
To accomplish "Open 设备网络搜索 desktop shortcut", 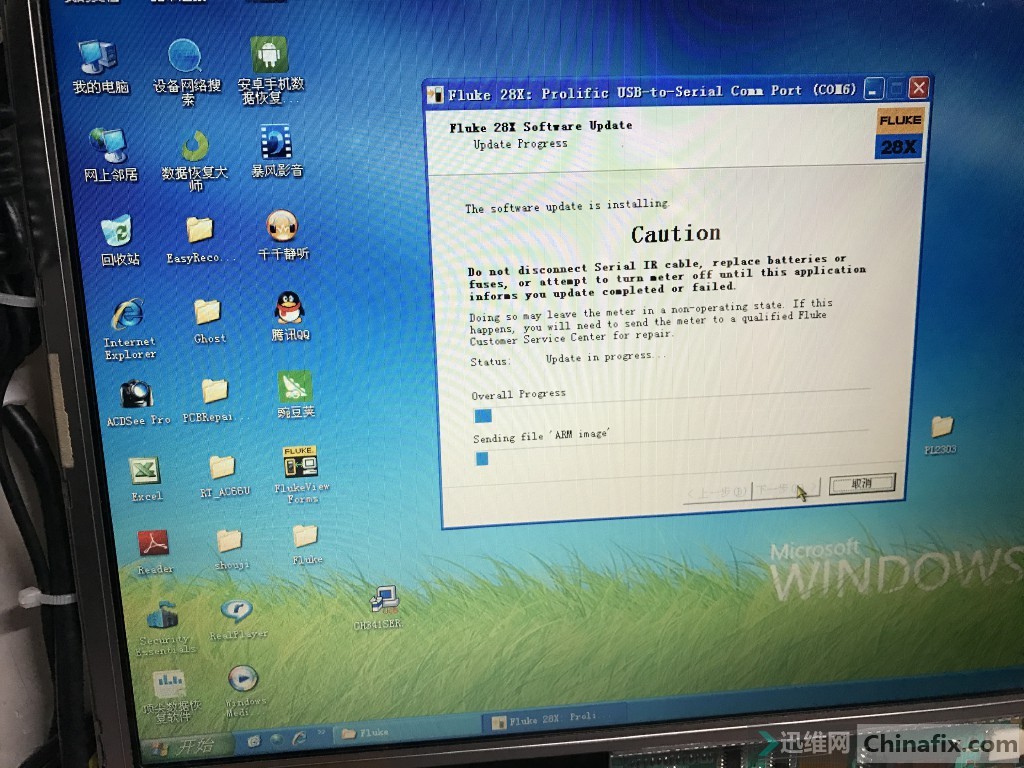I will click(186, 71).
